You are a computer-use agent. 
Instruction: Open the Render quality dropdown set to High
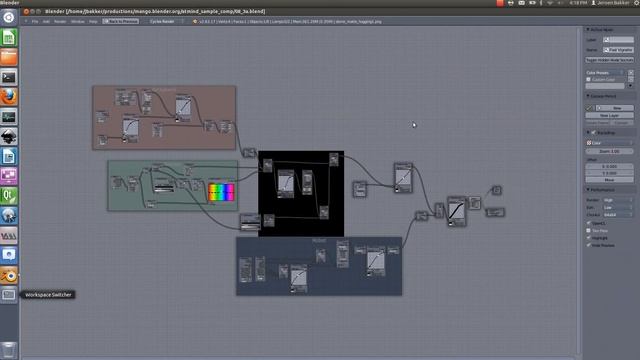[618, 200]
